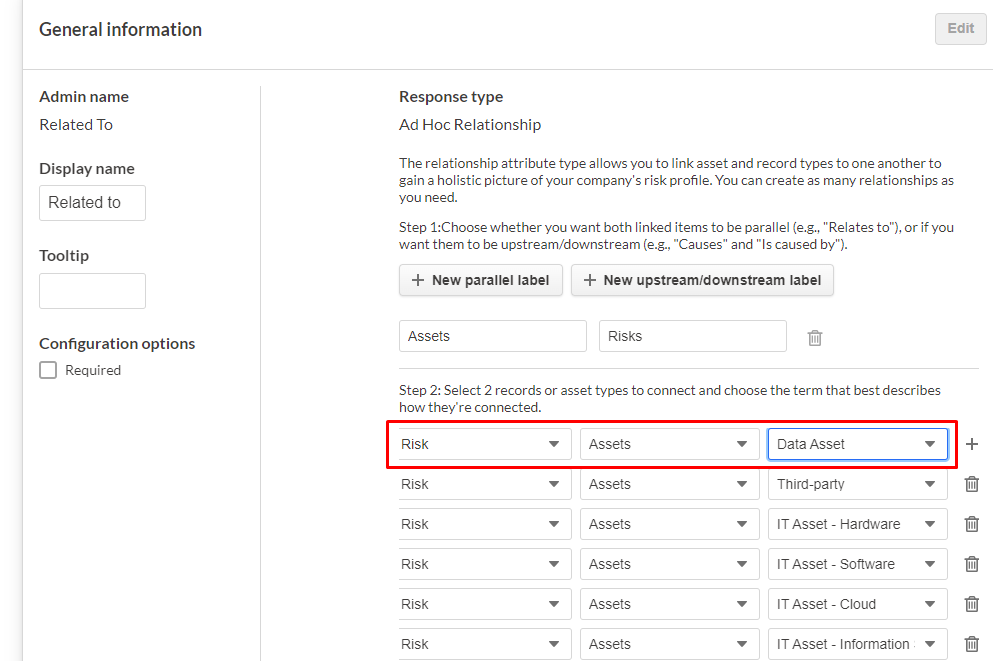Click the Assets label text field
This screenshot has width=993, height=661.
(493, 336)
